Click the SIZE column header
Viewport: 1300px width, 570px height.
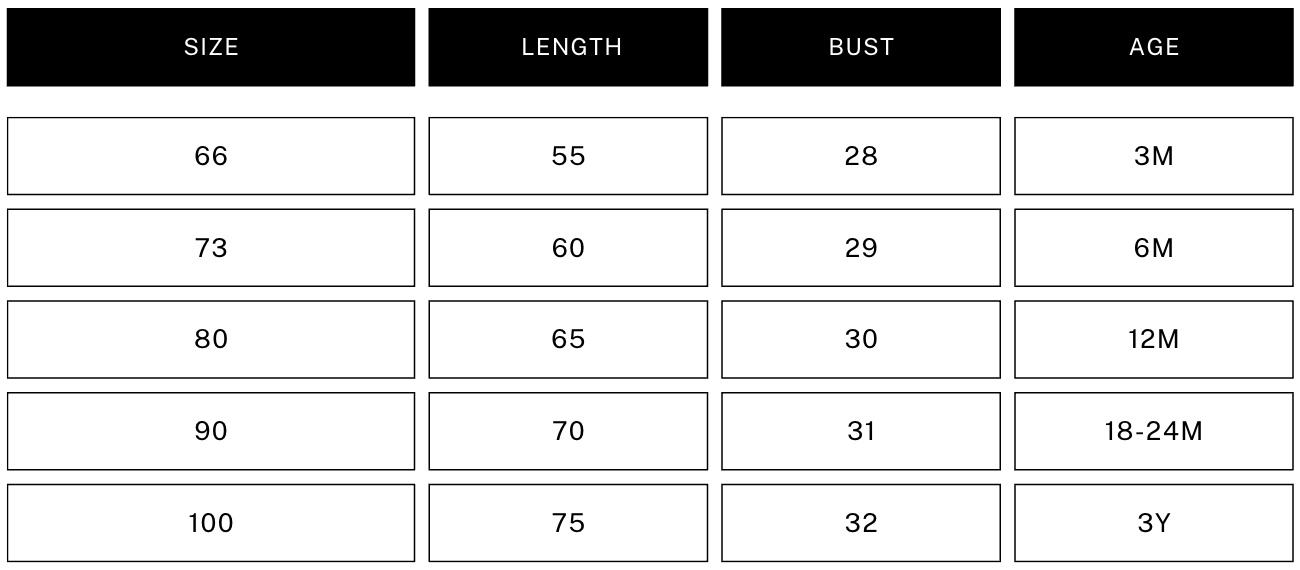(211, 47)
